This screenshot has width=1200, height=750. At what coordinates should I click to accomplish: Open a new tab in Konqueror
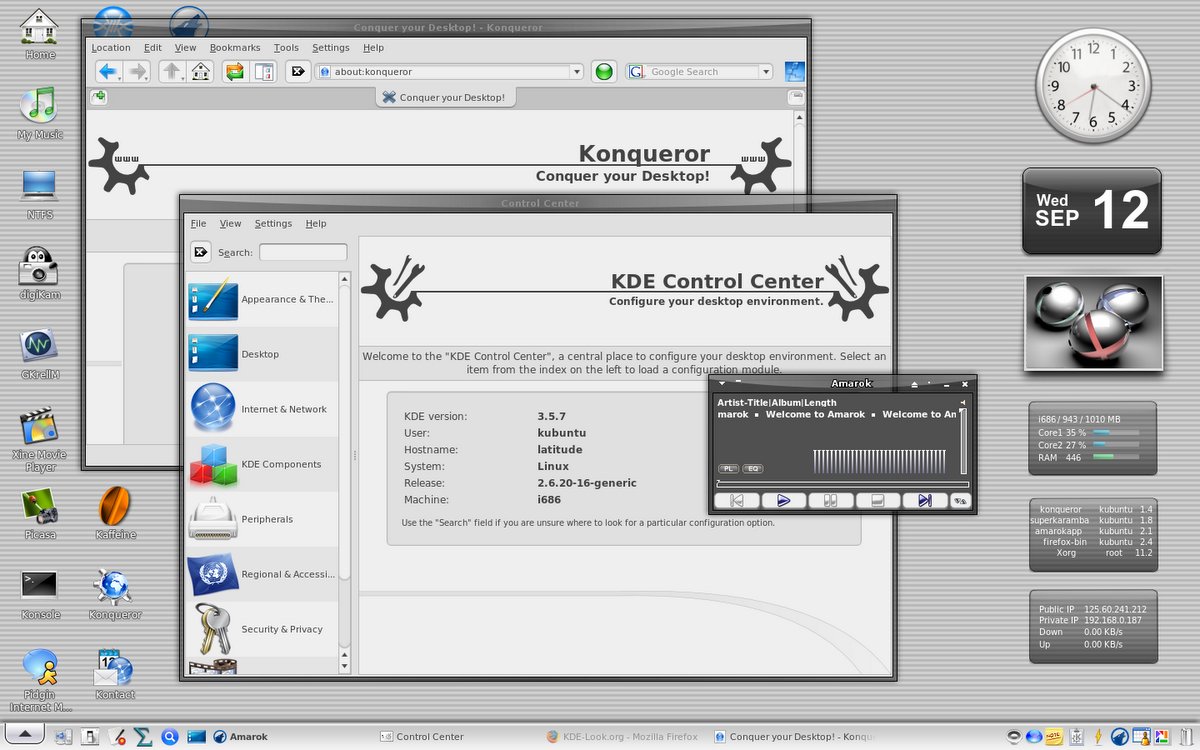point(98,97)
